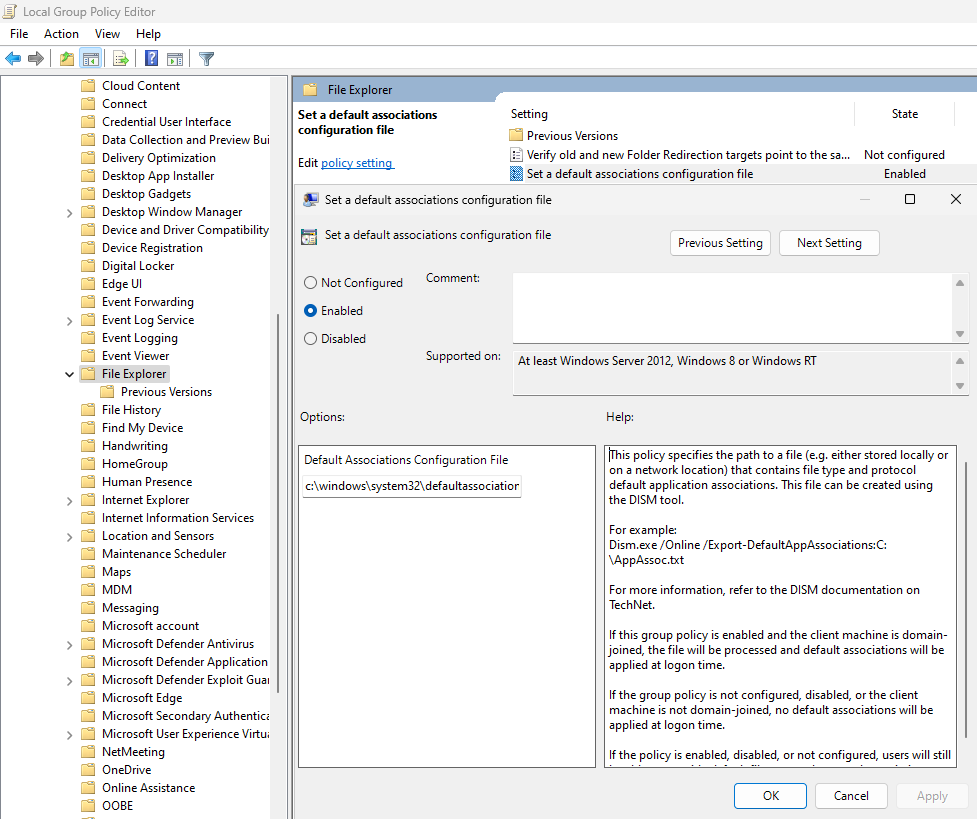This screenshot has height=819, width=977.
Task: Open the Help menu
Action: (x=148, y=34)
